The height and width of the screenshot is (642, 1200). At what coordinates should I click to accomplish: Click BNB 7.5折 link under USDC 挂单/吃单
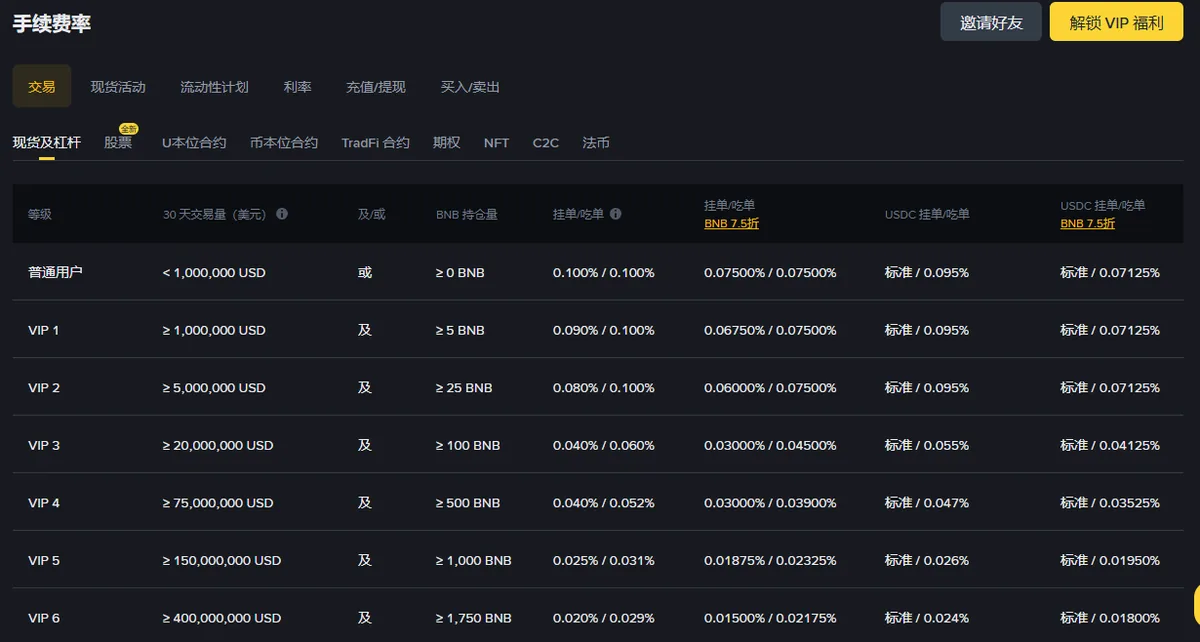1087,224
